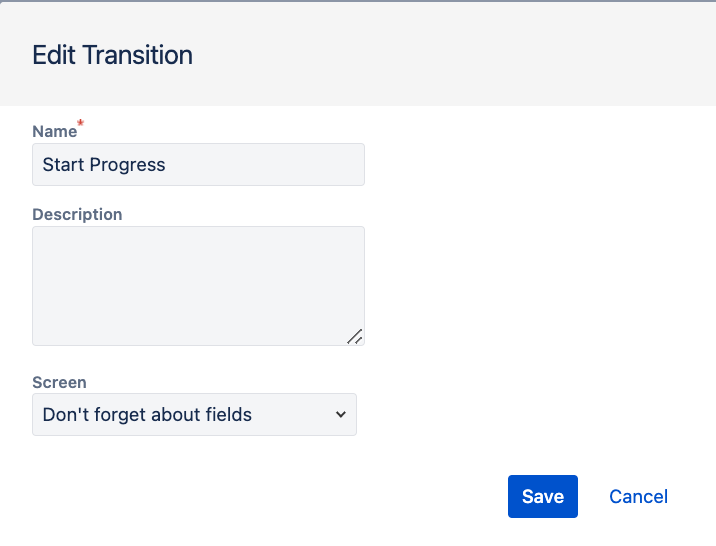Click the red required asterisk

coord(81,125)
